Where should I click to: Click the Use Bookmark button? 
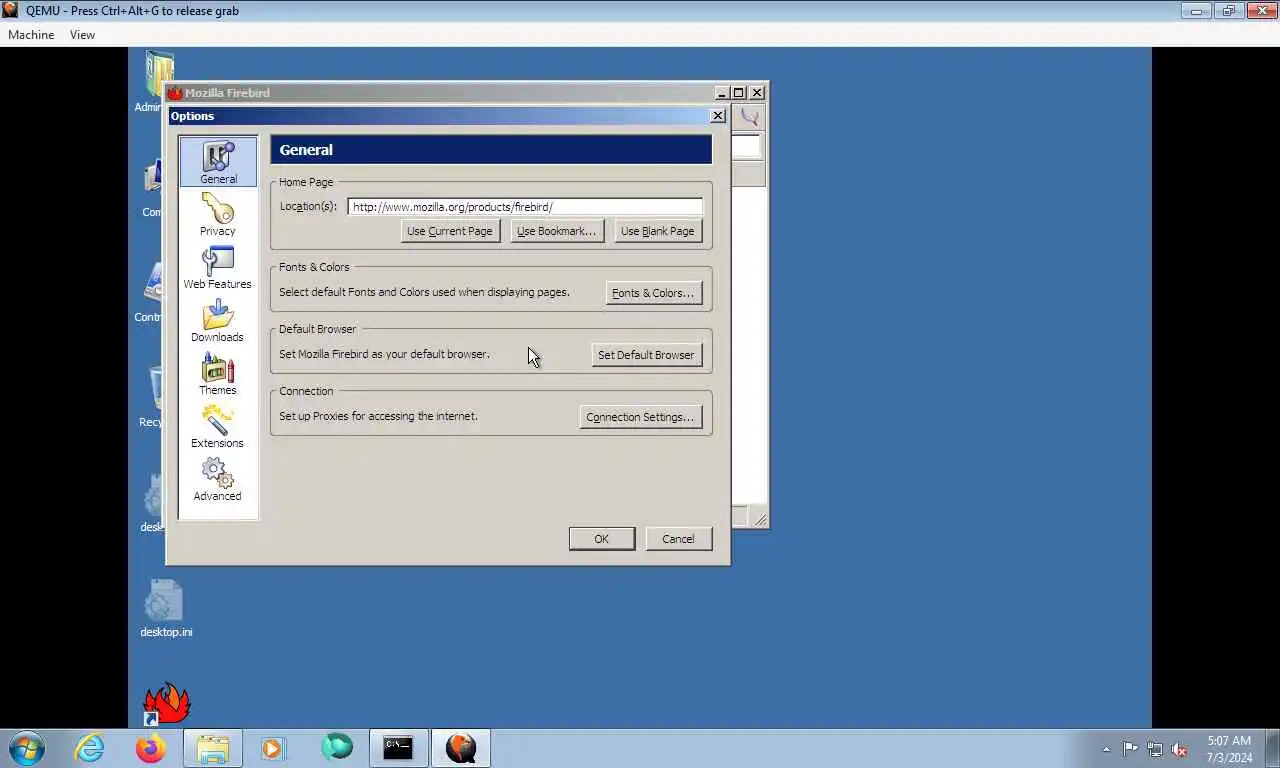[557, 231]
